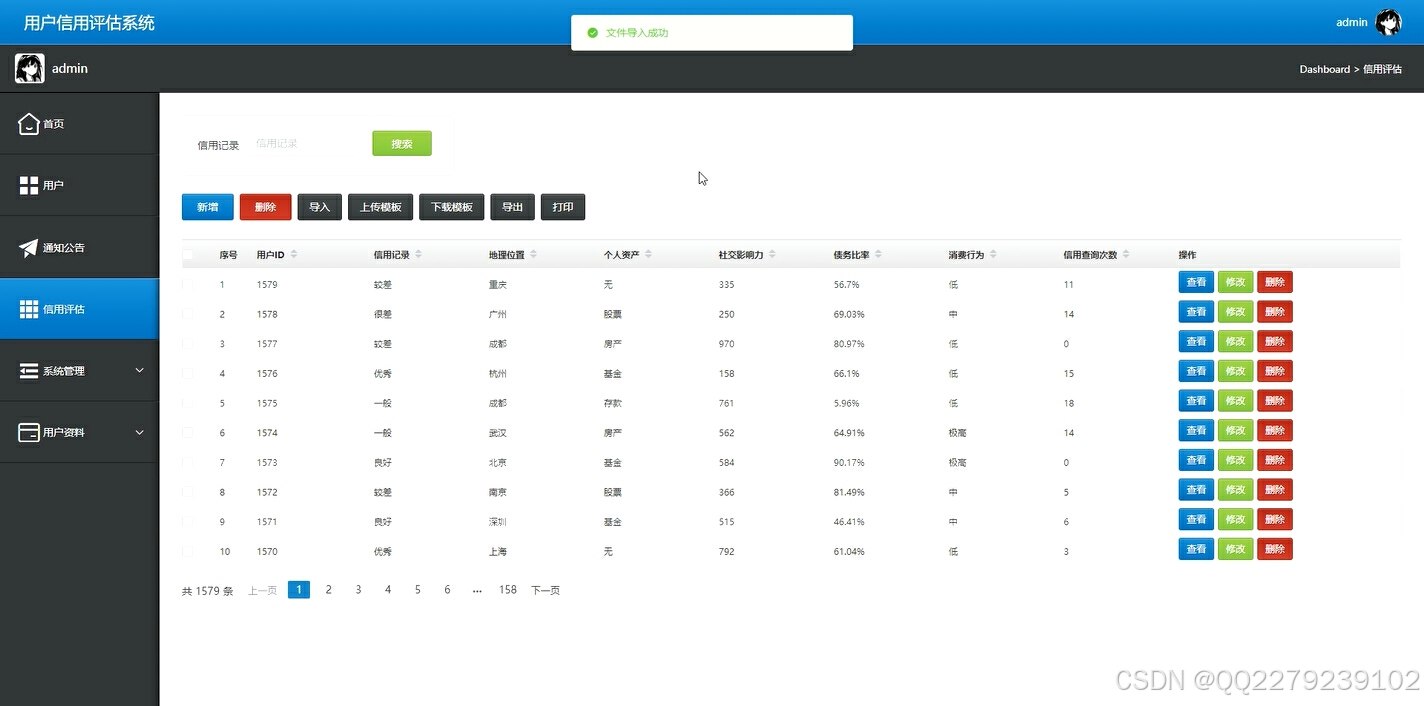Check the checkbox for user 1579
1424x706 pixels.
[187, 284]
